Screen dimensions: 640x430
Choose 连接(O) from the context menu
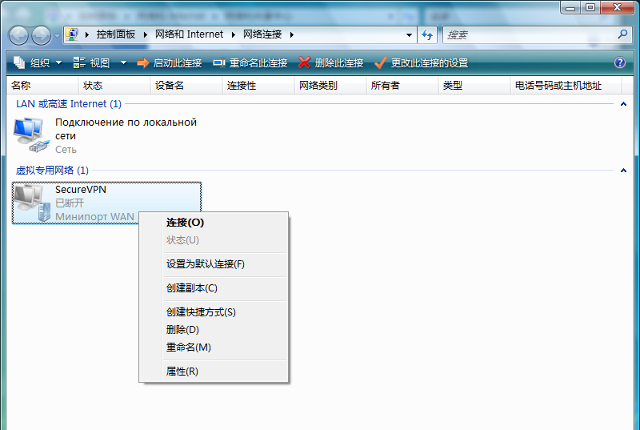click(x=185, y=222)
